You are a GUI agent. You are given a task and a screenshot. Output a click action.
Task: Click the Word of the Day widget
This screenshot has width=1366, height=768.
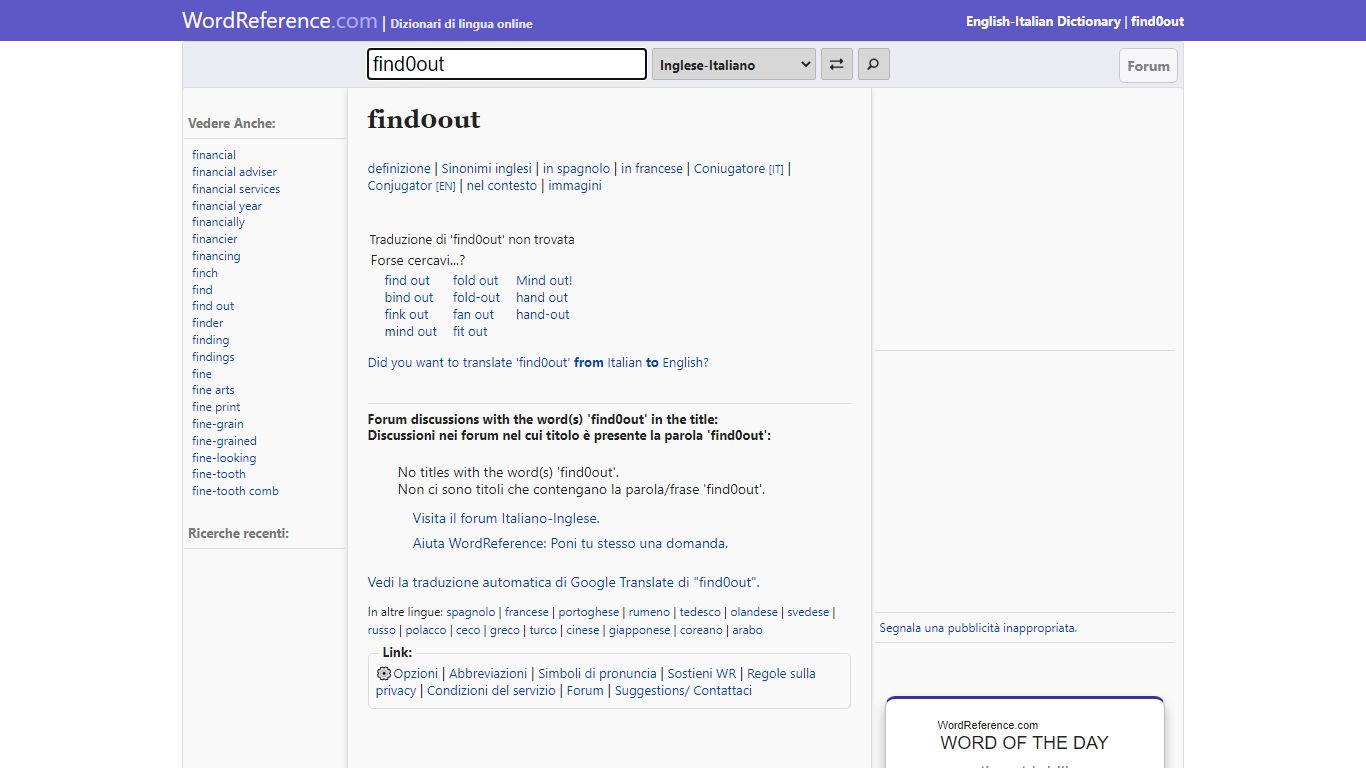pos(1024,733)
